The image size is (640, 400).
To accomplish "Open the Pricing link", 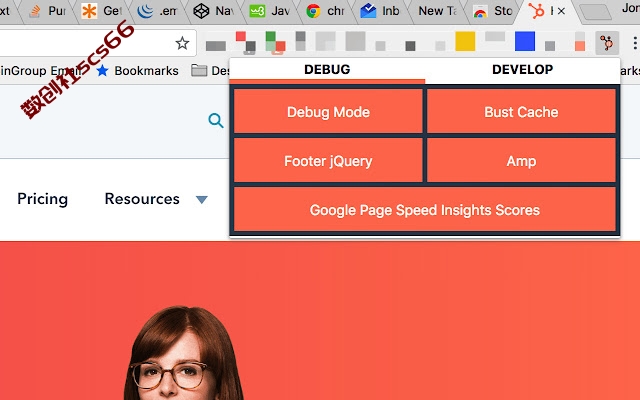I will pos(42,199).
